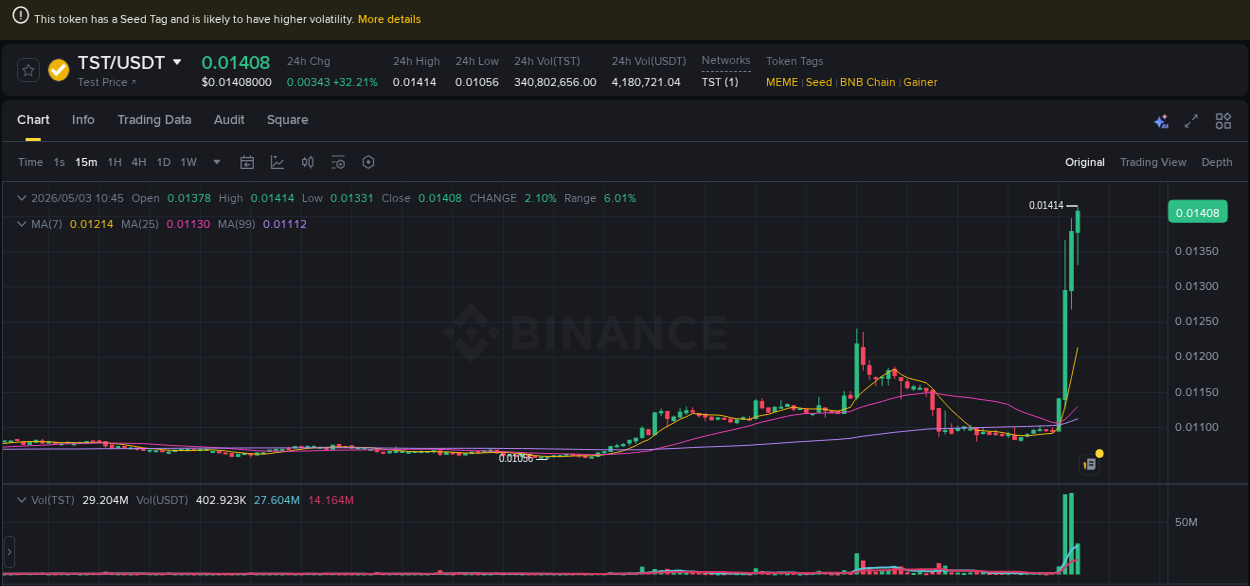Click the 0.01414 high price marker

coord(1046,206)
